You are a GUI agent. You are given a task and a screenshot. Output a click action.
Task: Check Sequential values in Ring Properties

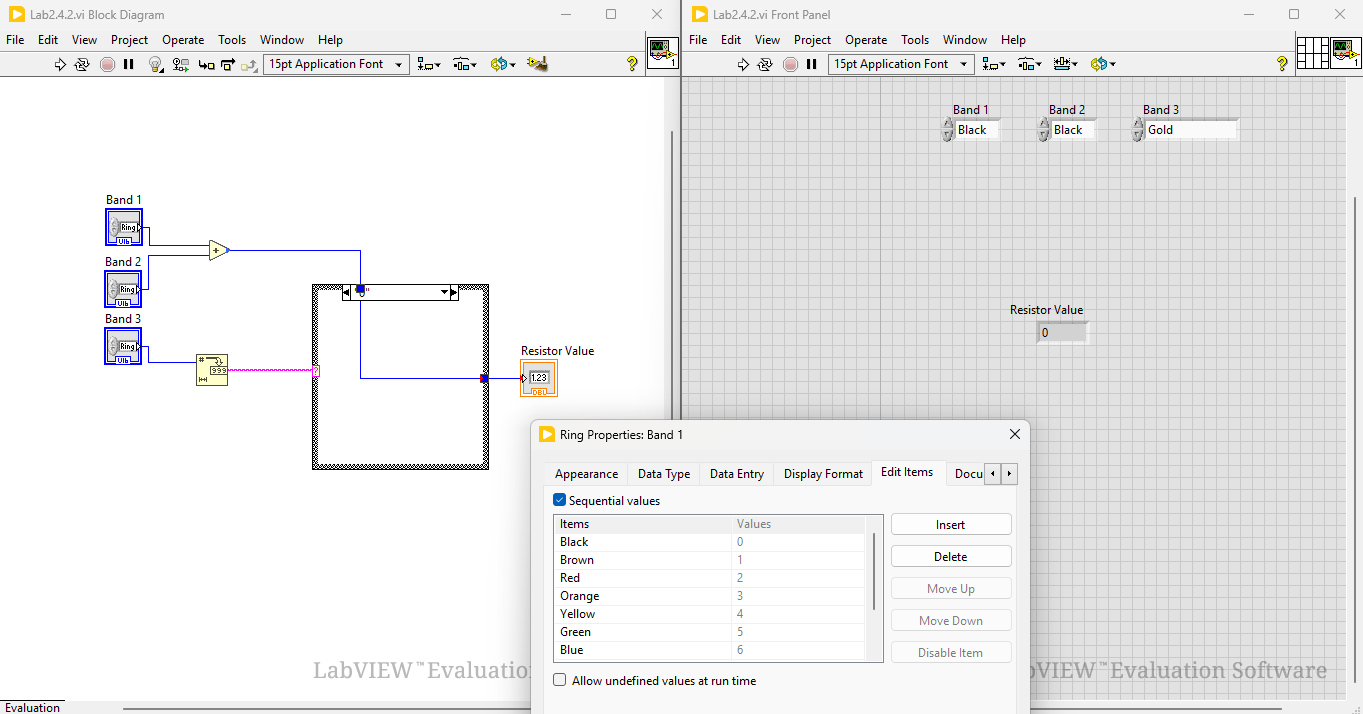tap(560, 500)
